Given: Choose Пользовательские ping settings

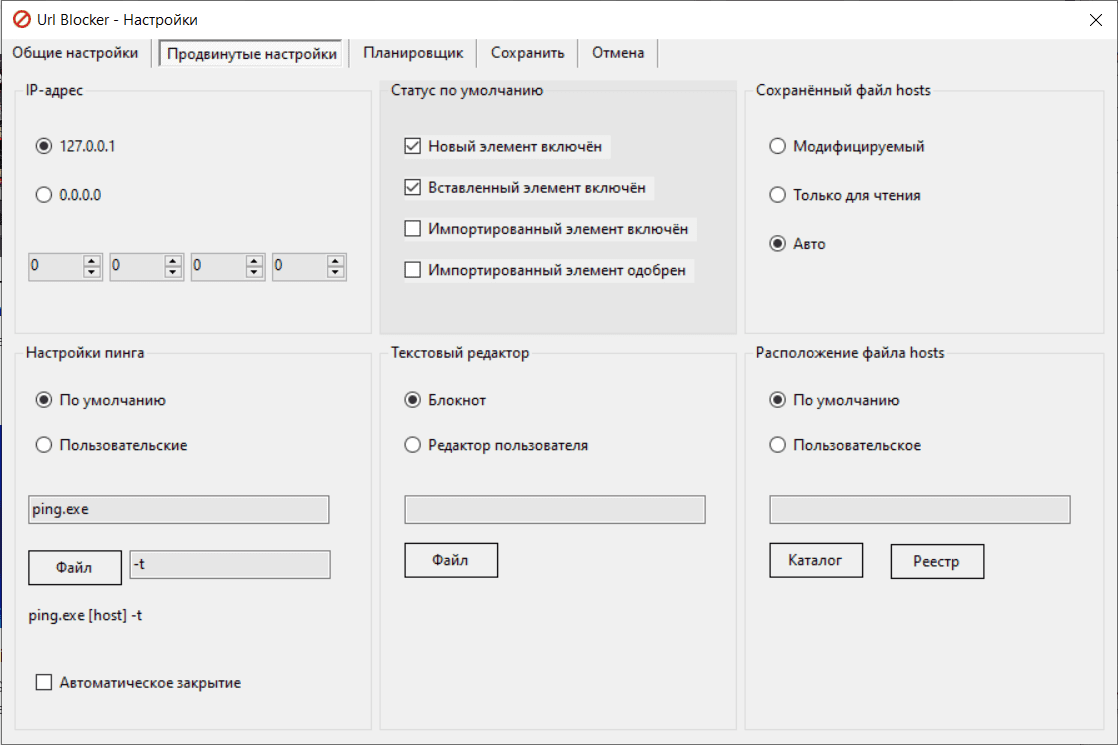Looking at the screenshot, I should point(43,445).
